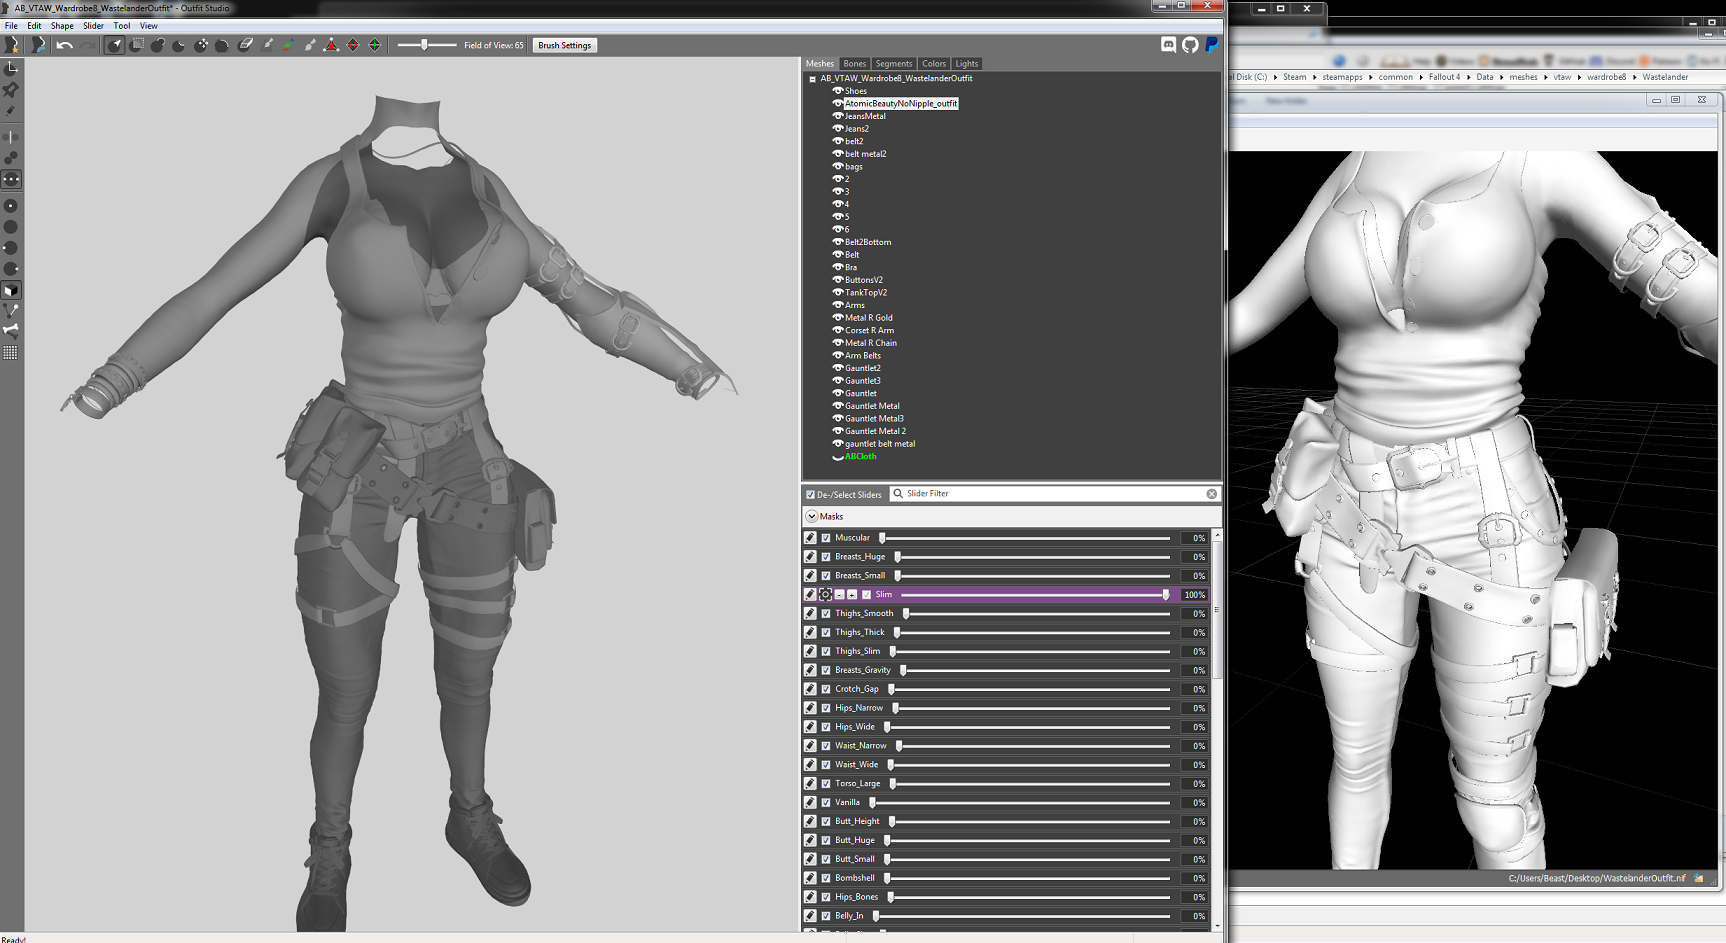Viewport: 1726px width, 943px height.
Task: Click the Breasts_Gravity slider handle
Action: pos(903,670)
